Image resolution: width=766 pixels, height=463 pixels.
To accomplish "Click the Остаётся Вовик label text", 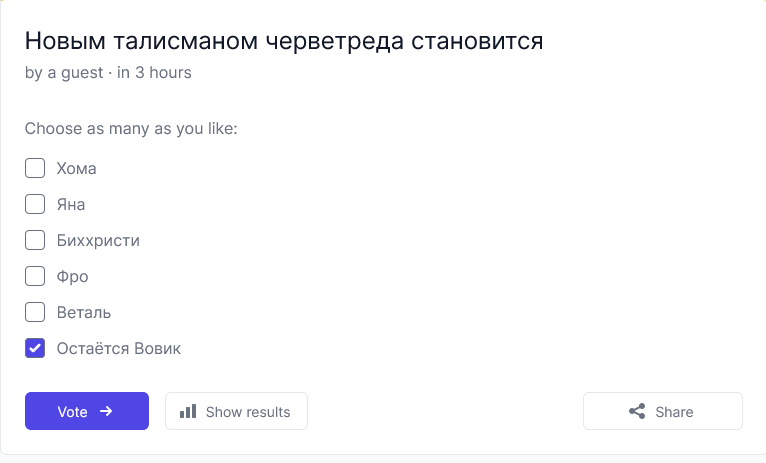I will click(x=119, y=349).
